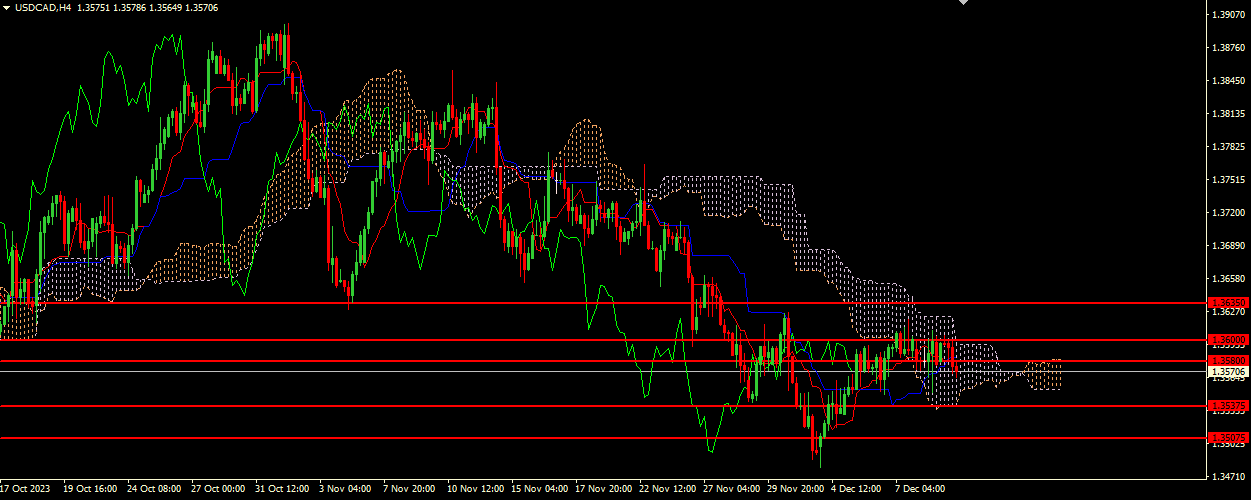Click the 17 Oct 2023 date label
Viewport: 1251px width, 500px height.
click(25, 490)
